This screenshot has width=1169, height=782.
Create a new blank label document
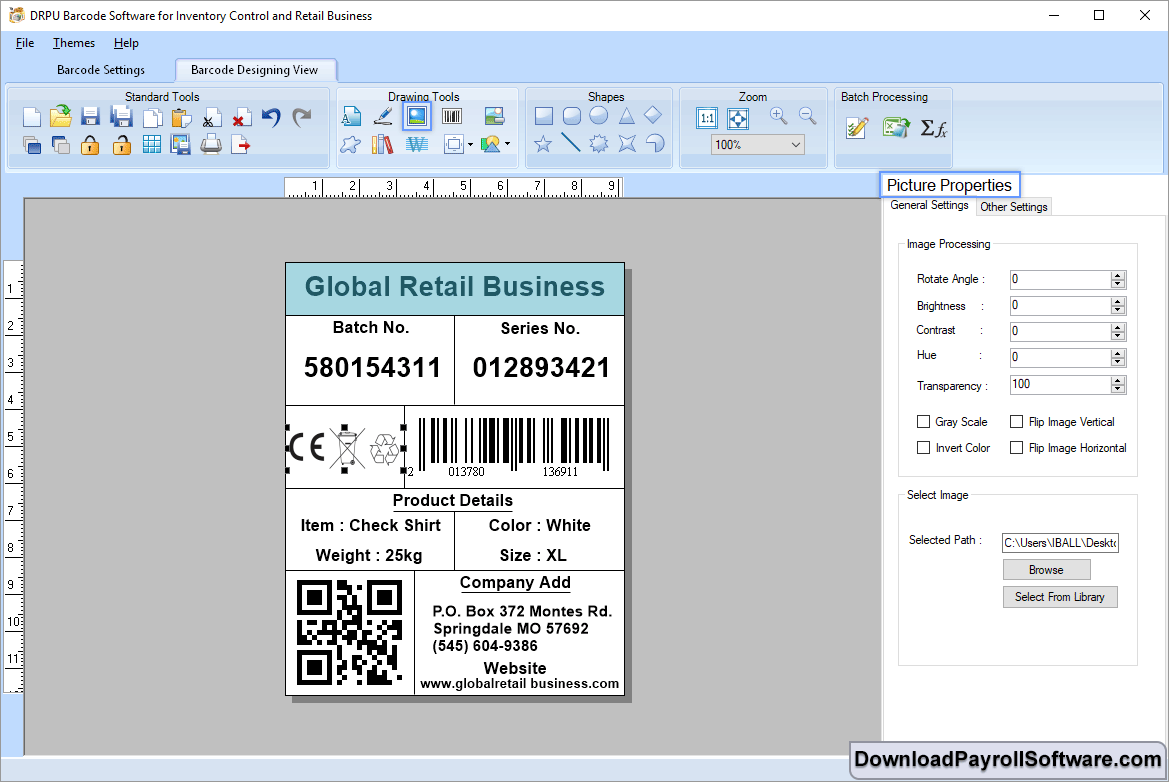pyautogui.click(x=31, y=117)
